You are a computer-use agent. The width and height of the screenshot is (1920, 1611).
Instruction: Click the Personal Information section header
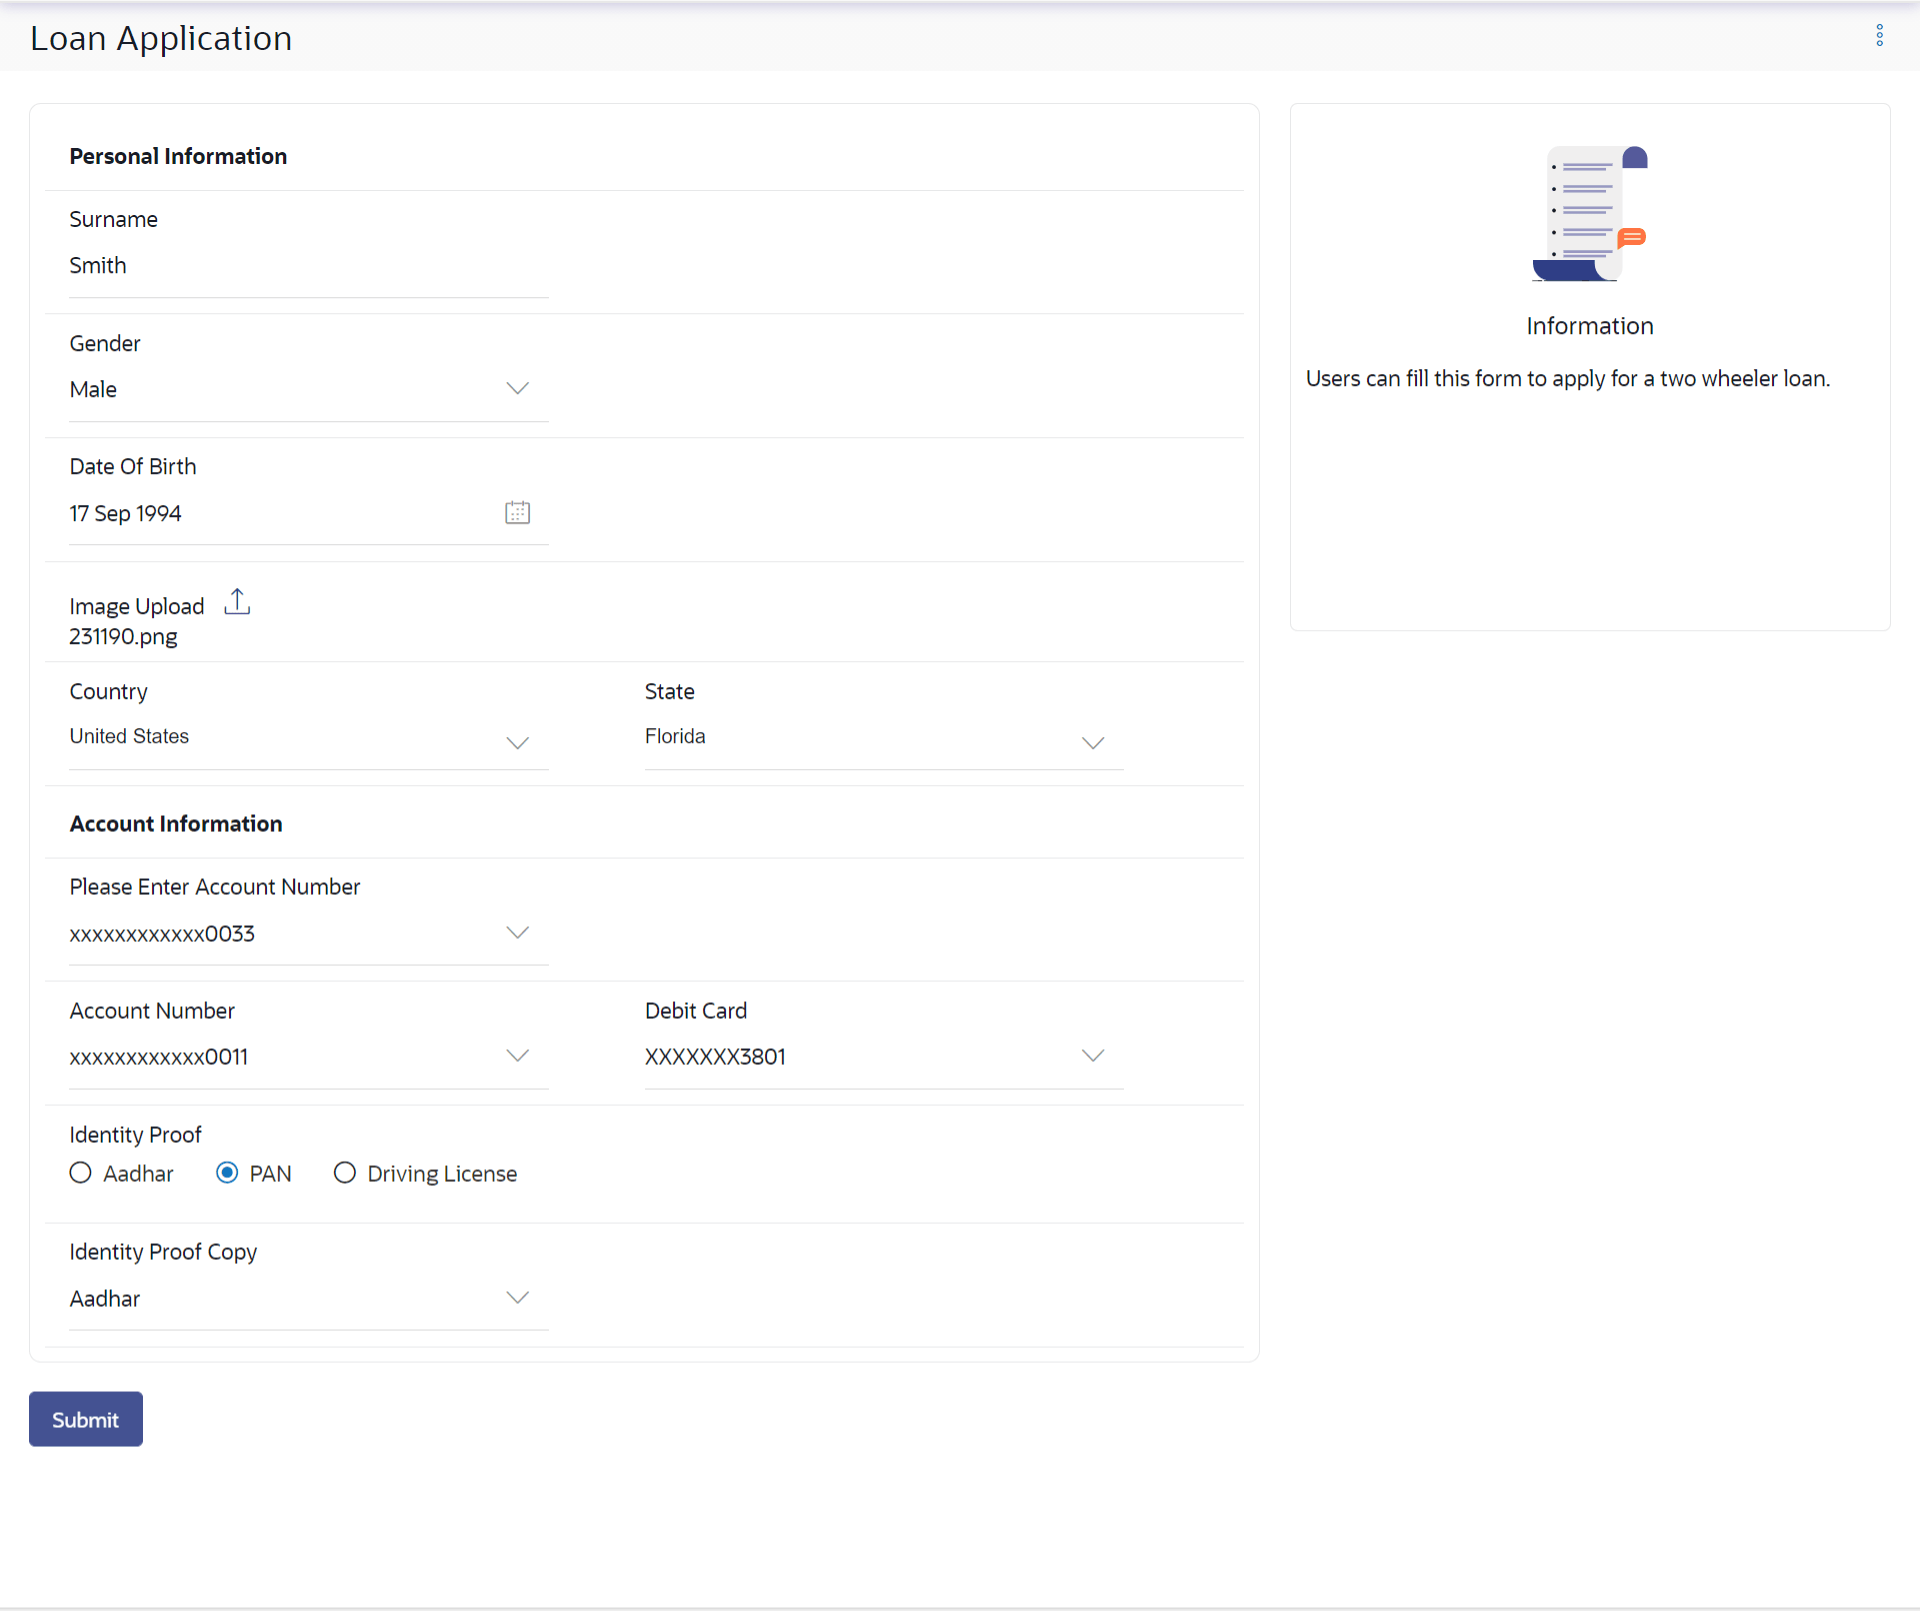point(178,156)
